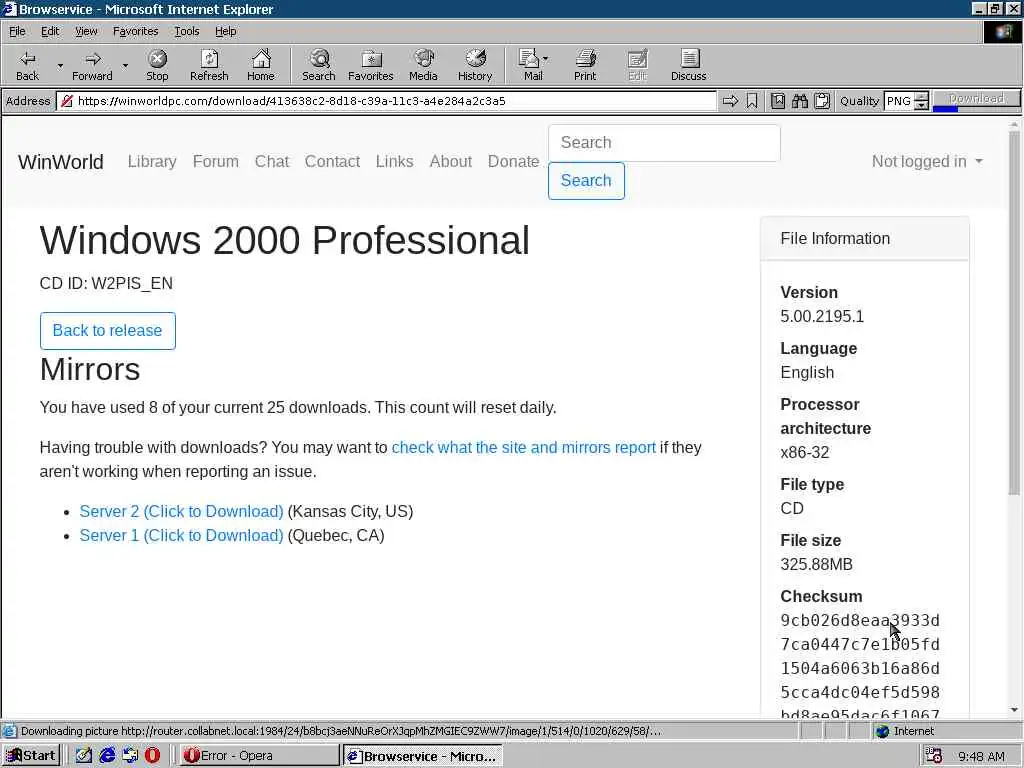Viewport: 1024px width, 768px height.
Task: Launch Opera from quick launch
Action: pos(152,756)
